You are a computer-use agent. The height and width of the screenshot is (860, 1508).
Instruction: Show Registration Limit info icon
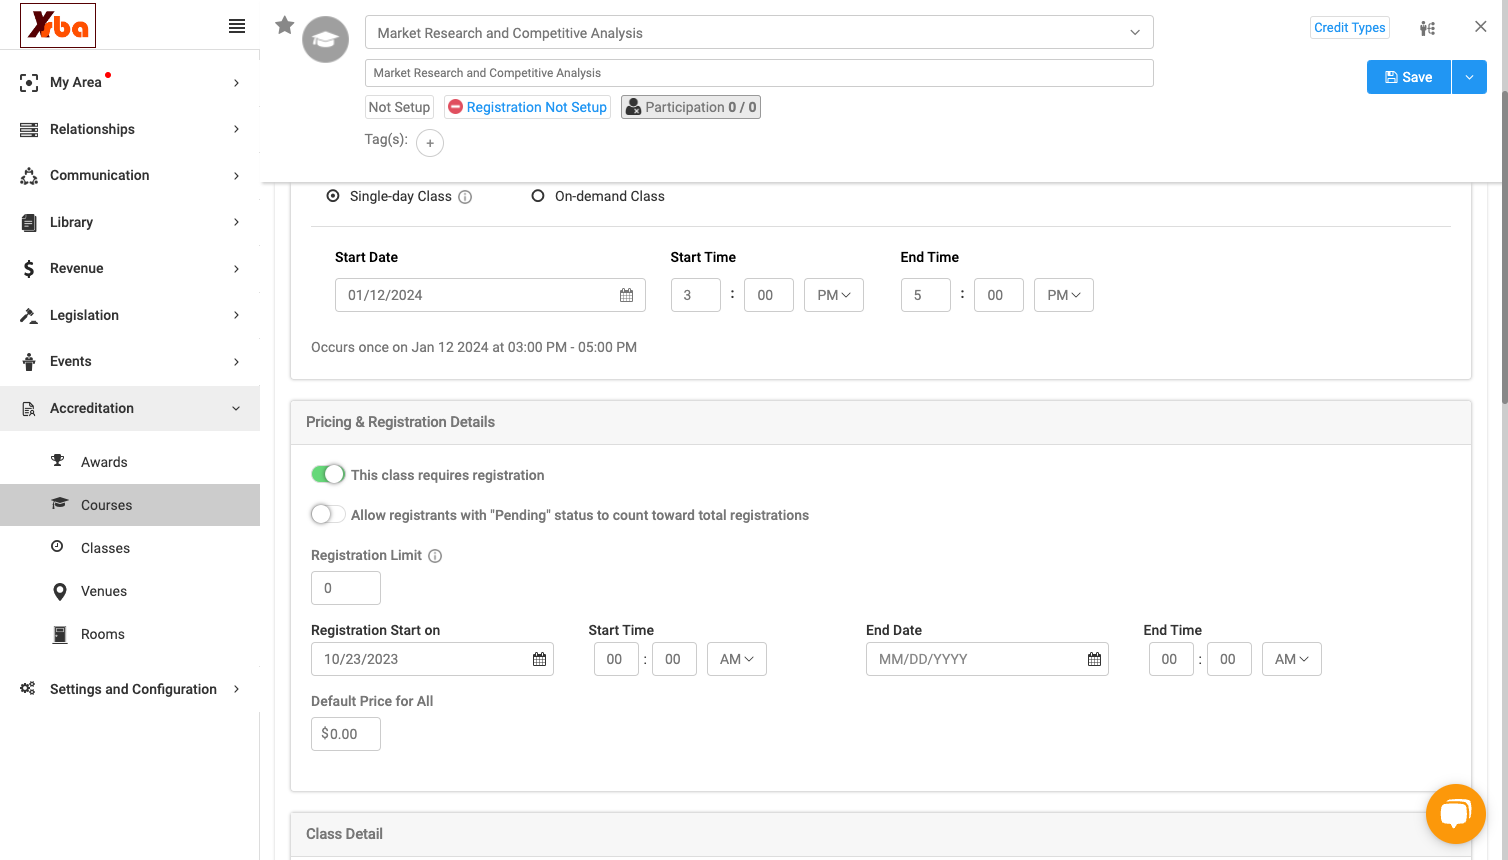[x=435, y=556]
